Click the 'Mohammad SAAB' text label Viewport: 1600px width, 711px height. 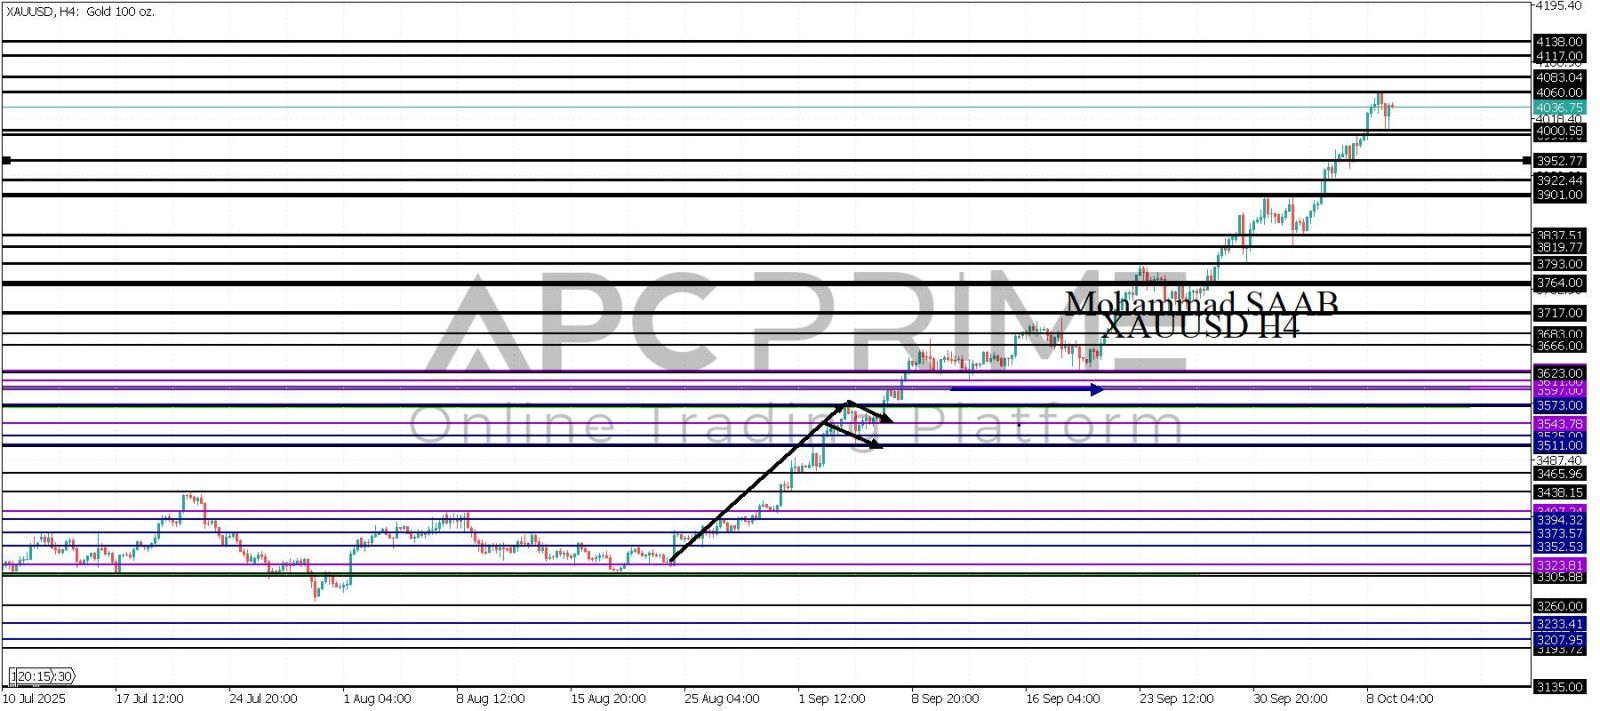pos(1200,302)
